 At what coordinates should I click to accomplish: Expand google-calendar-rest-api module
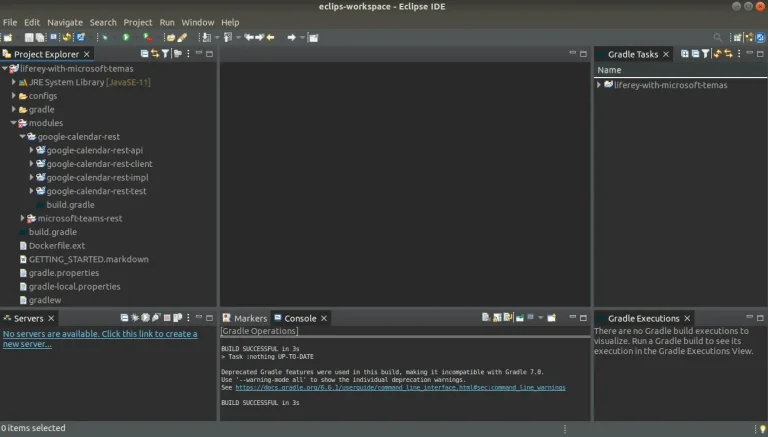click(31, 150)
